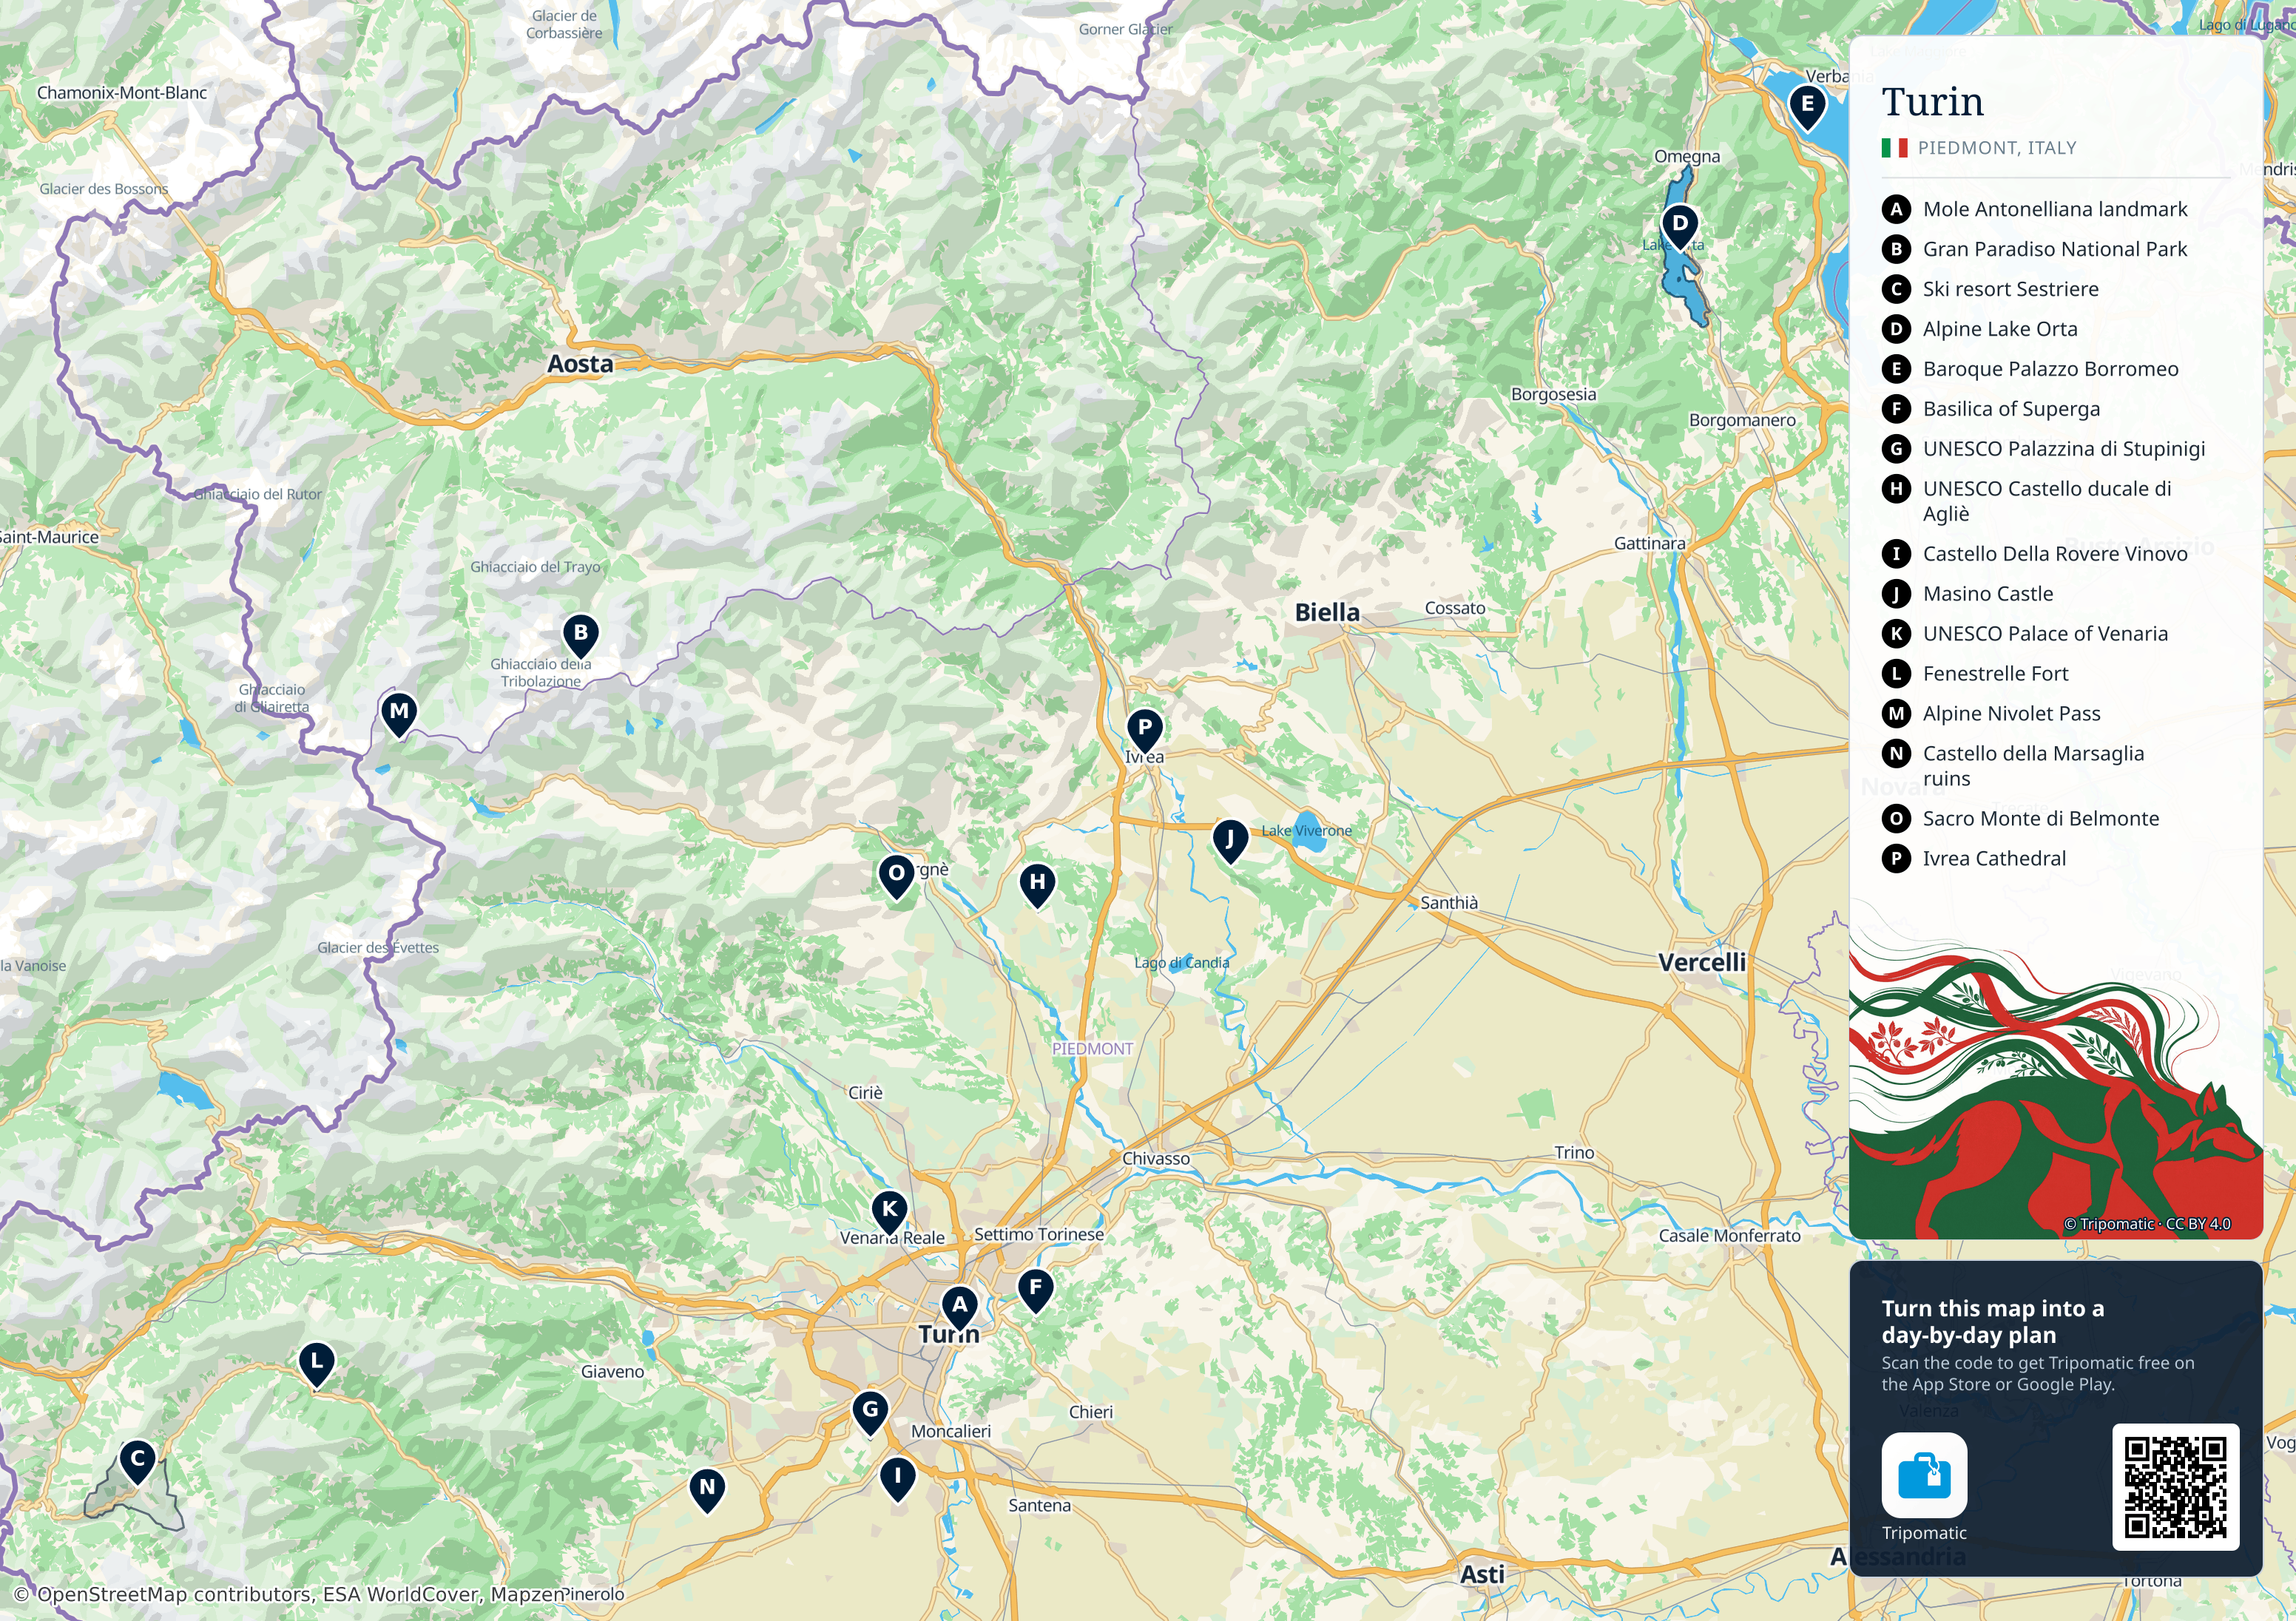Click the Vercelli city label
Screen dimensions: 2296x1621
1702,962
